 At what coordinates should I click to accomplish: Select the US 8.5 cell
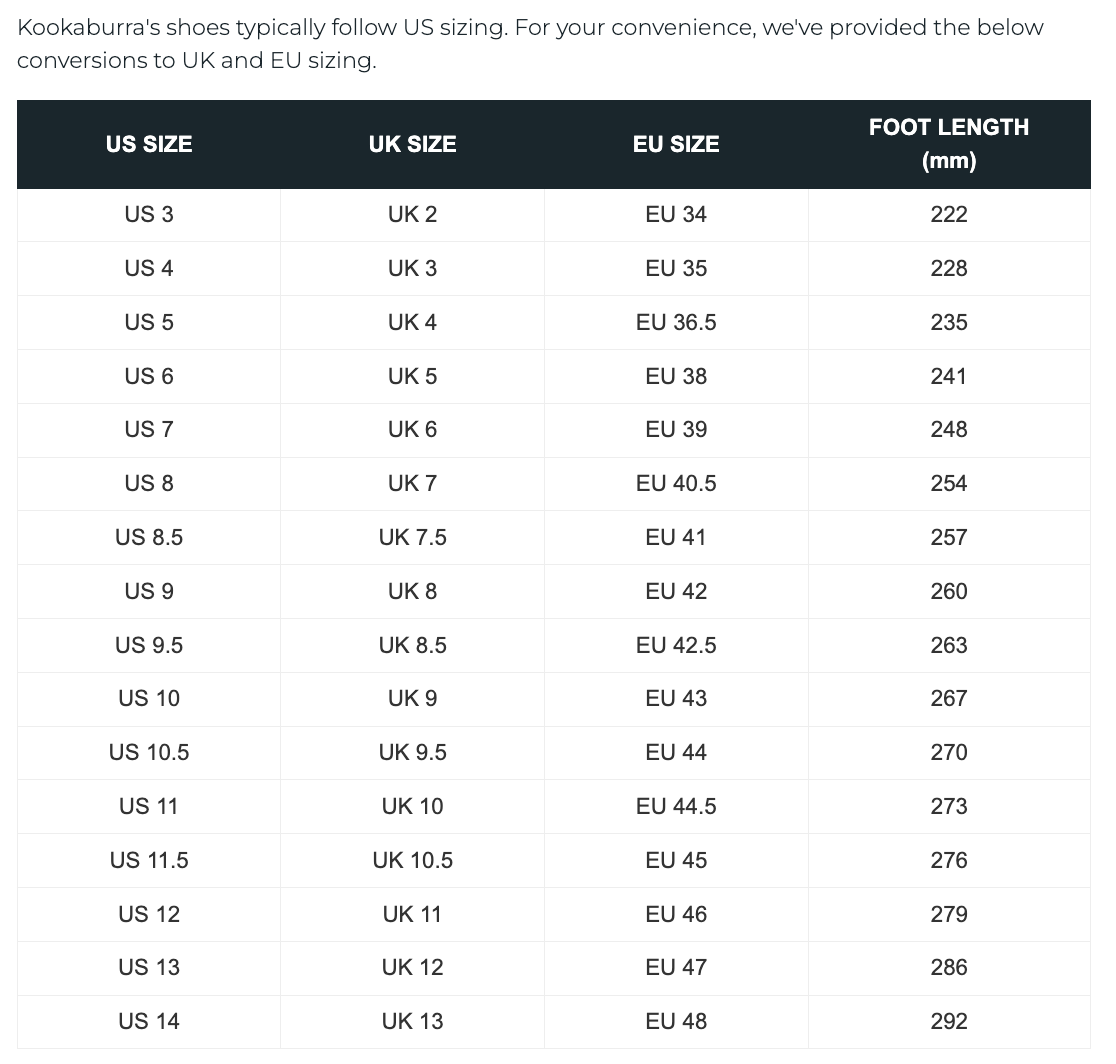(149, 537)
